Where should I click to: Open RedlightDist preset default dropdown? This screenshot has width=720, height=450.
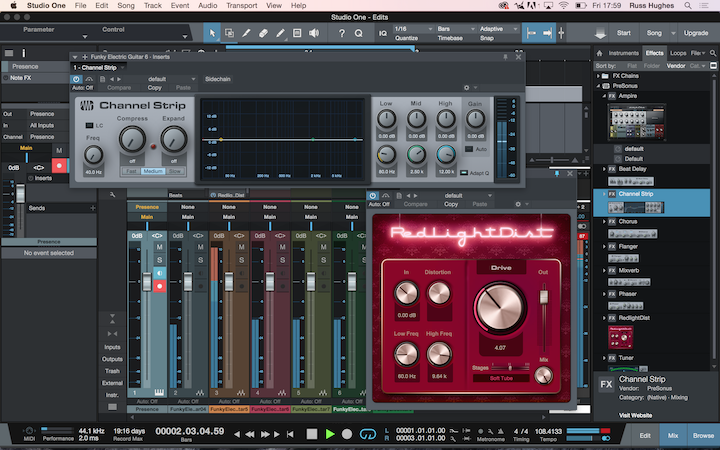[467, 196]
